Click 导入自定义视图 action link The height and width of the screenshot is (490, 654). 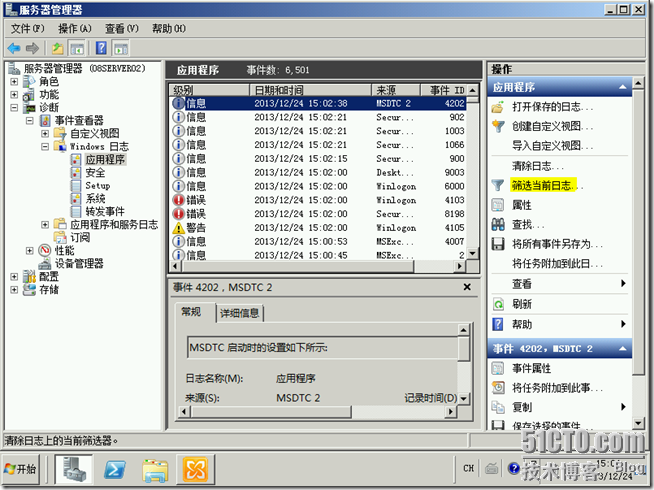552,146
